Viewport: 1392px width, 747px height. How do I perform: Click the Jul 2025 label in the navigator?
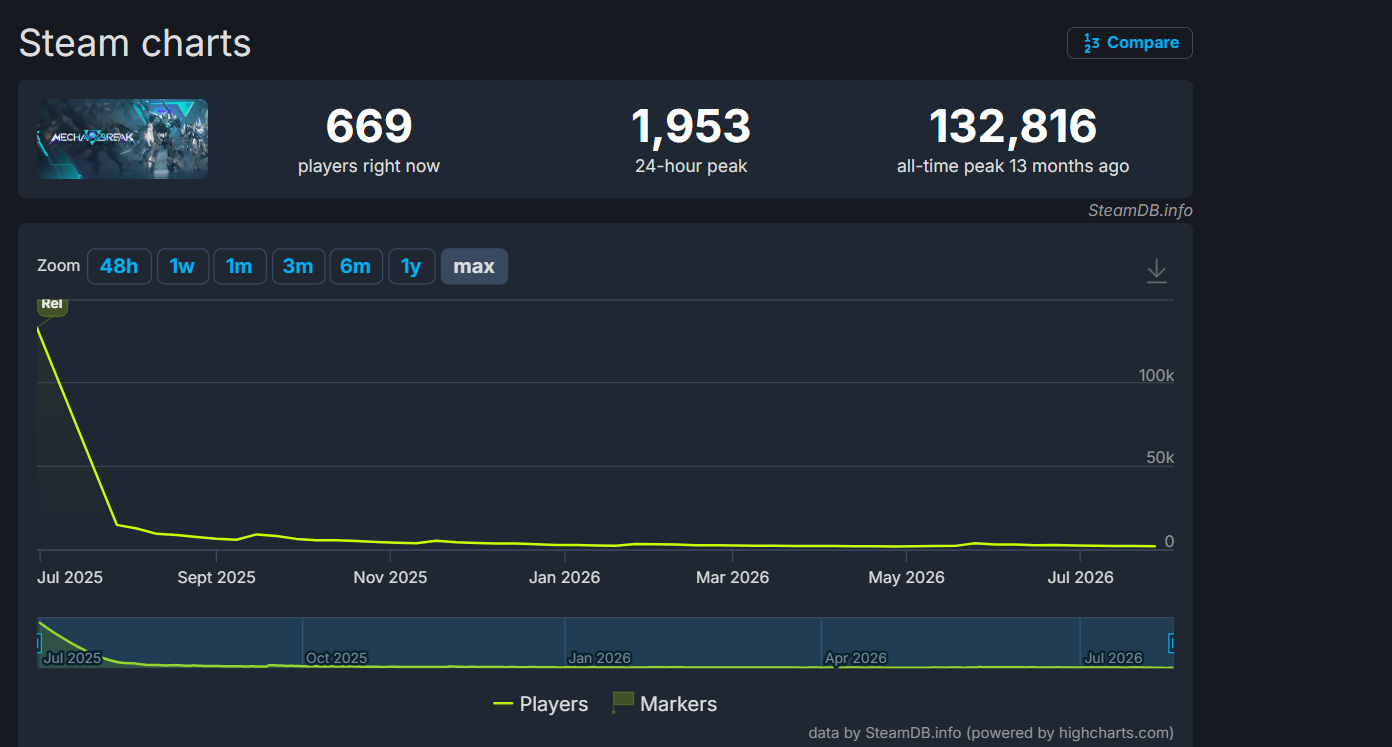72,658
